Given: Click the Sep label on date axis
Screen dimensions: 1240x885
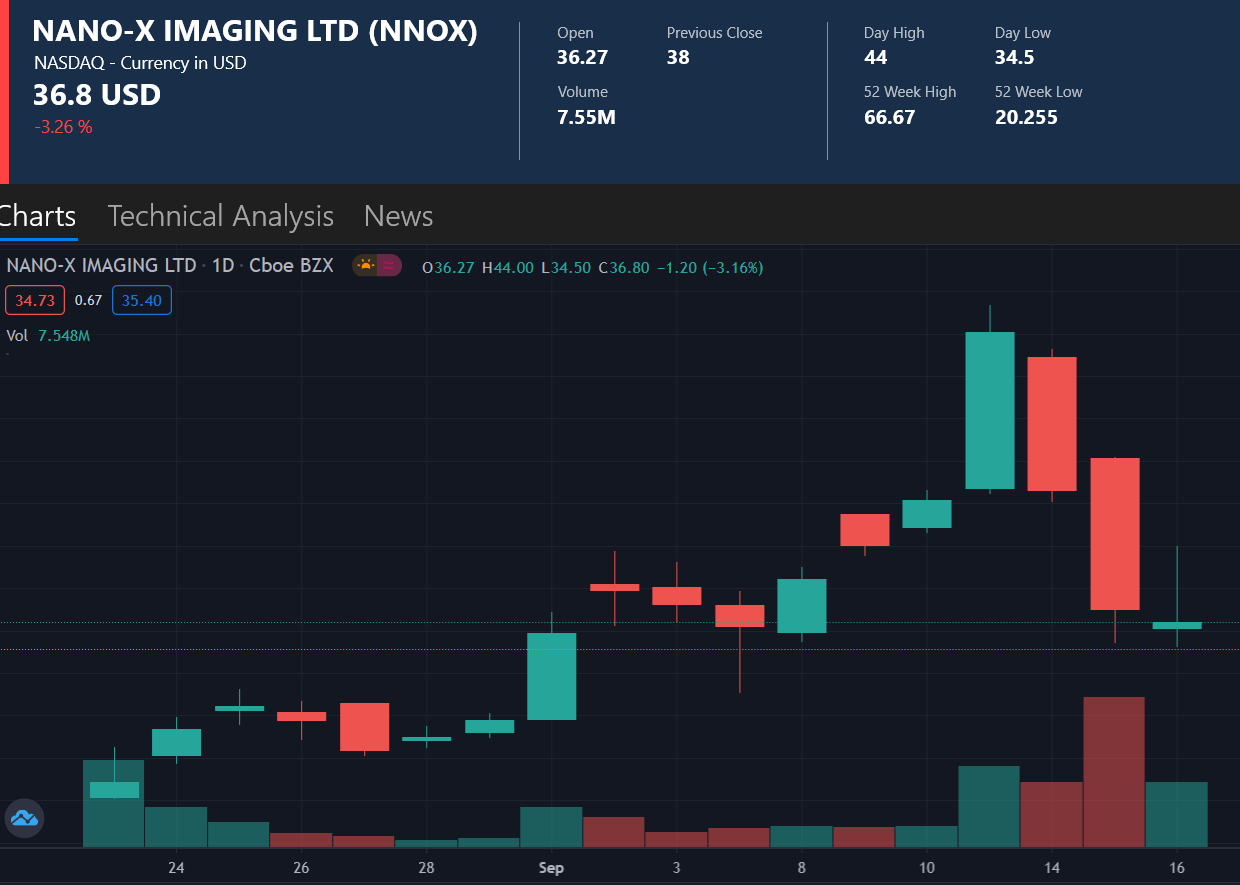Looking at the screenshot, I should coord(551,867).
